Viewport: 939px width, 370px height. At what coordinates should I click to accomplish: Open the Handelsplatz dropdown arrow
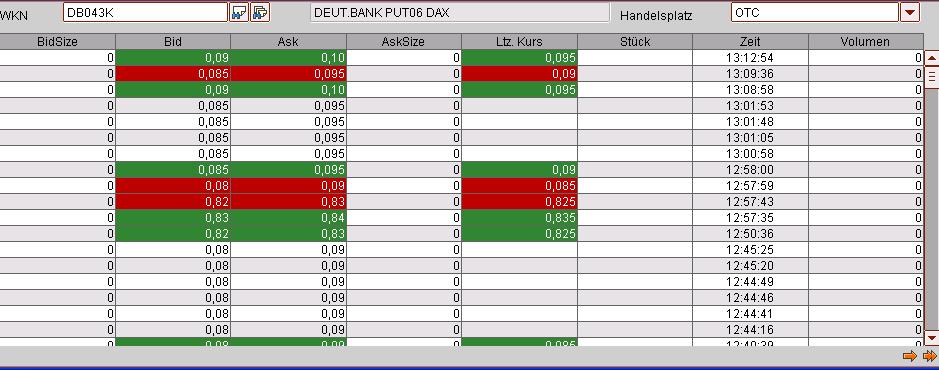pyautogui.click(x=910, y=12)
